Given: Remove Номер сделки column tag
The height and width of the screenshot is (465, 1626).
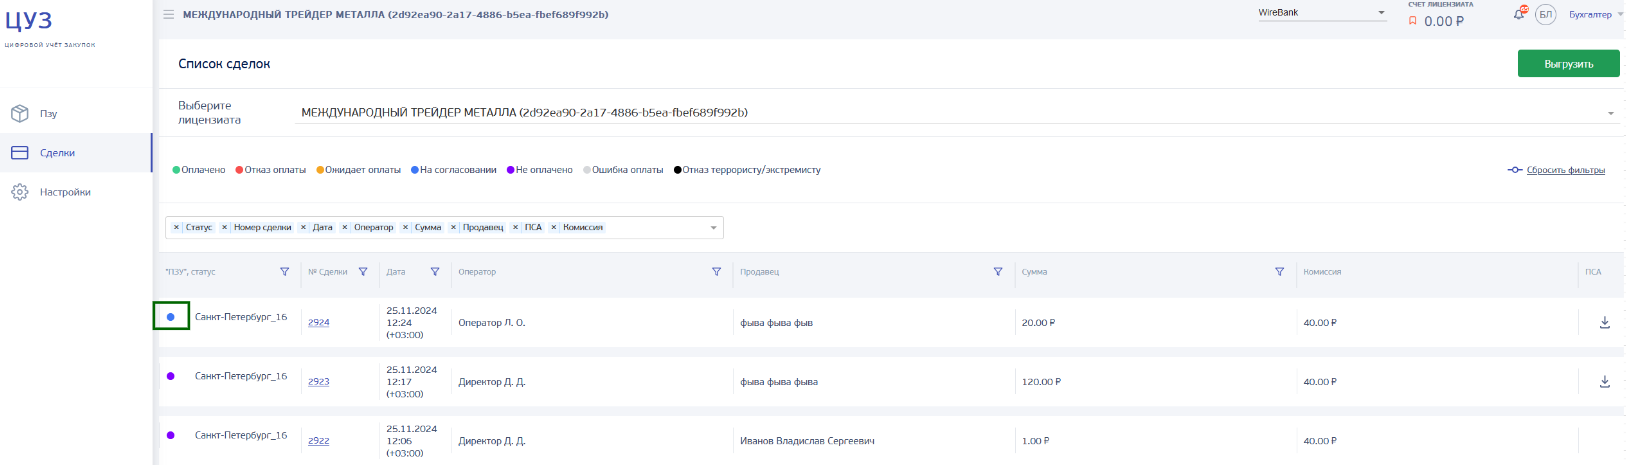Looking at the screenshot, I should [225, 227].
